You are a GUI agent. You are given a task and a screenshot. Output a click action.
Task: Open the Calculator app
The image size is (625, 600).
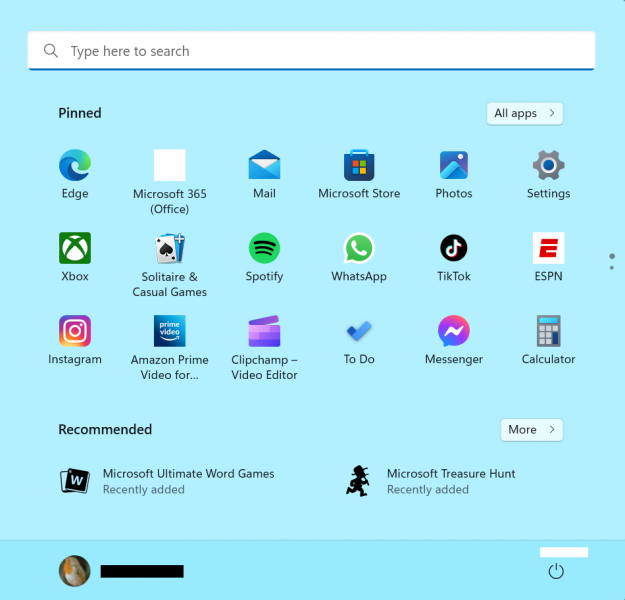click(548, 331)
